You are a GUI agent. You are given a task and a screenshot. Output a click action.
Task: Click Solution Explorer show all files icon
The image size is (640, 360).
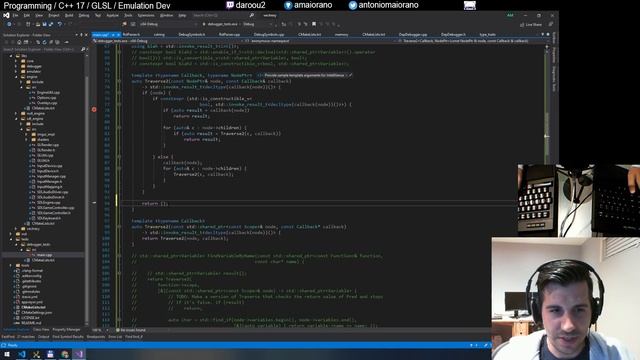coord(57,42)
